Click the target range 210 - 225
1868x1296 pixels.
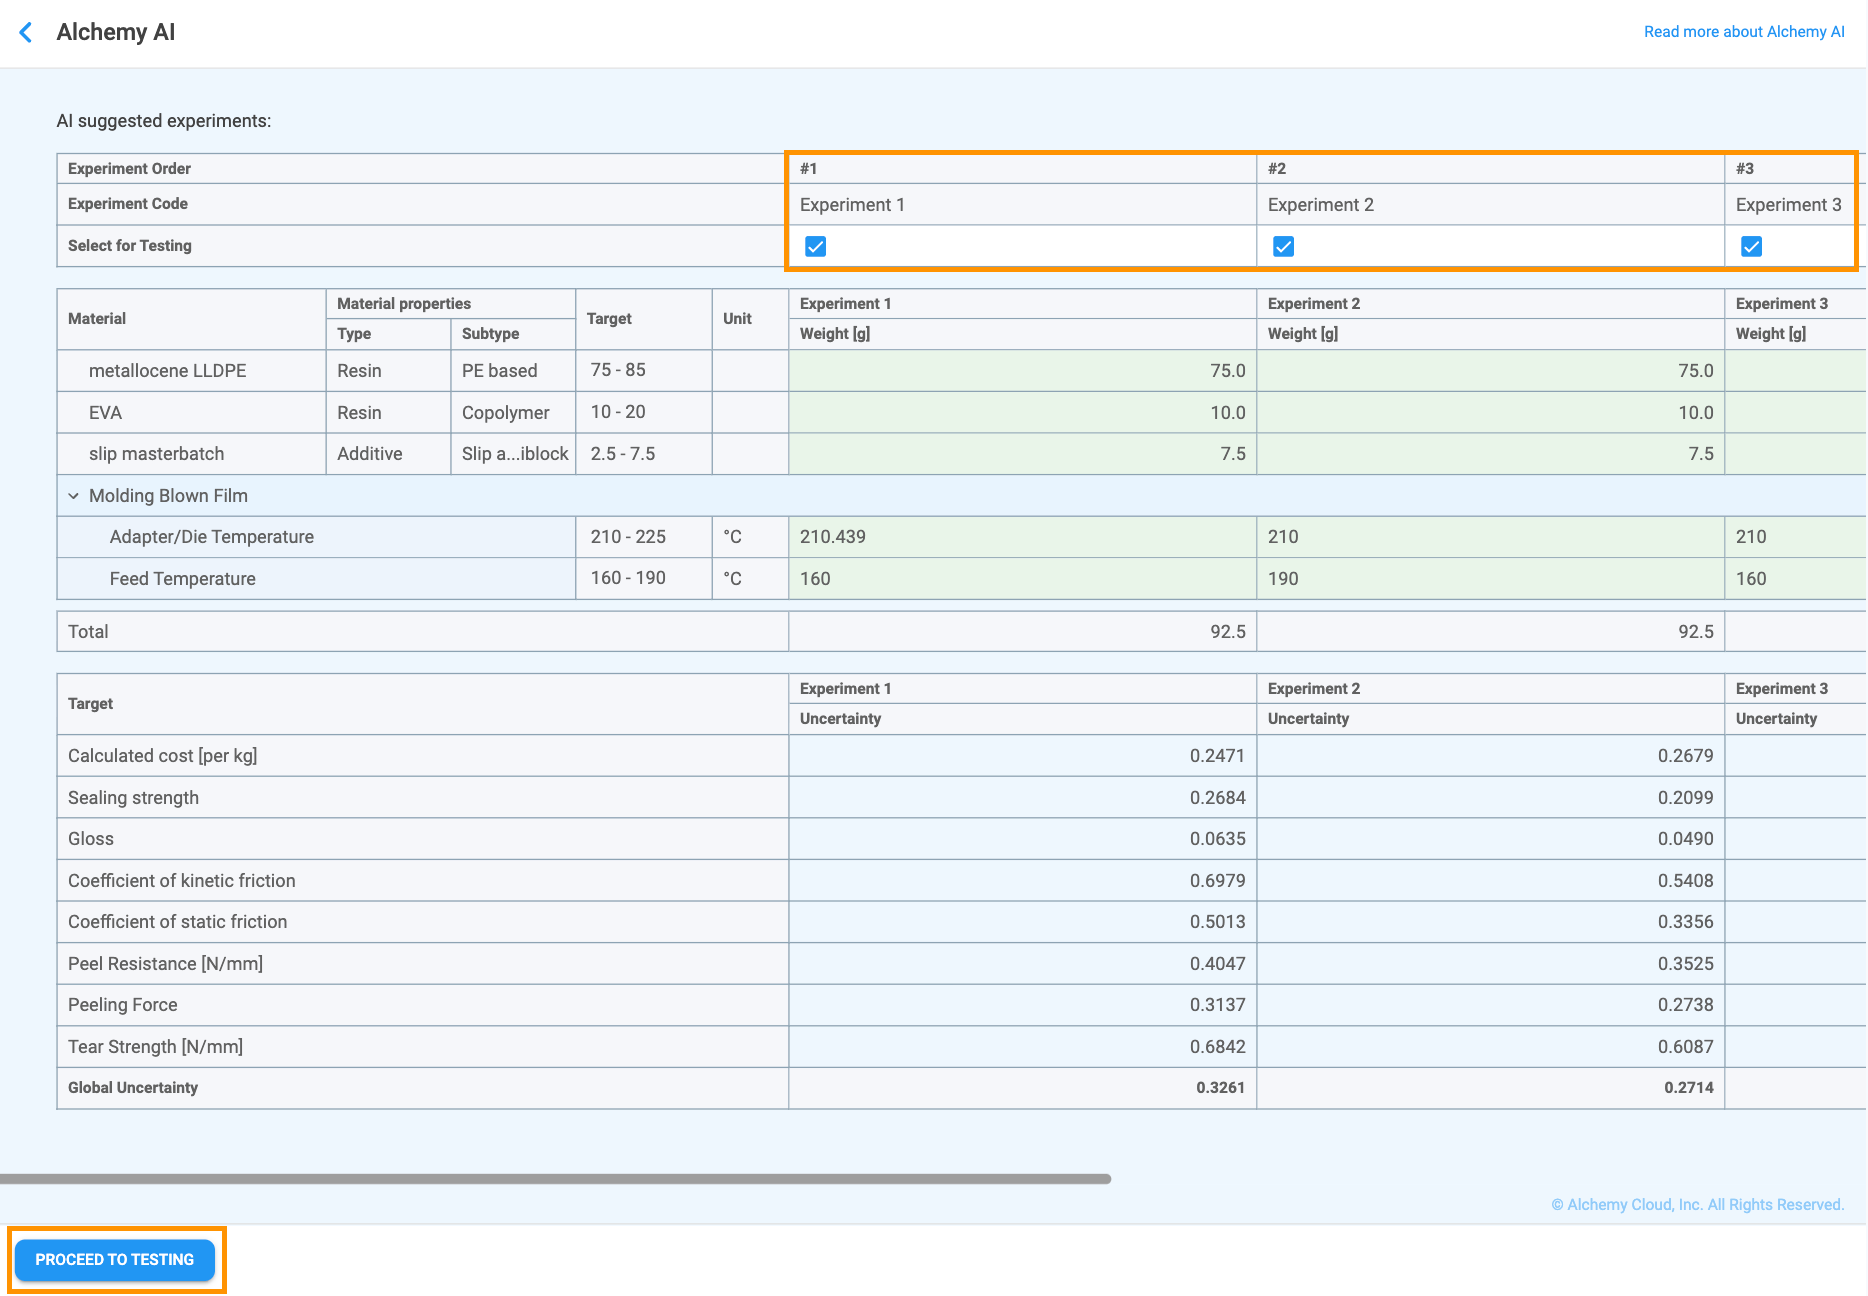click(628, 537)
